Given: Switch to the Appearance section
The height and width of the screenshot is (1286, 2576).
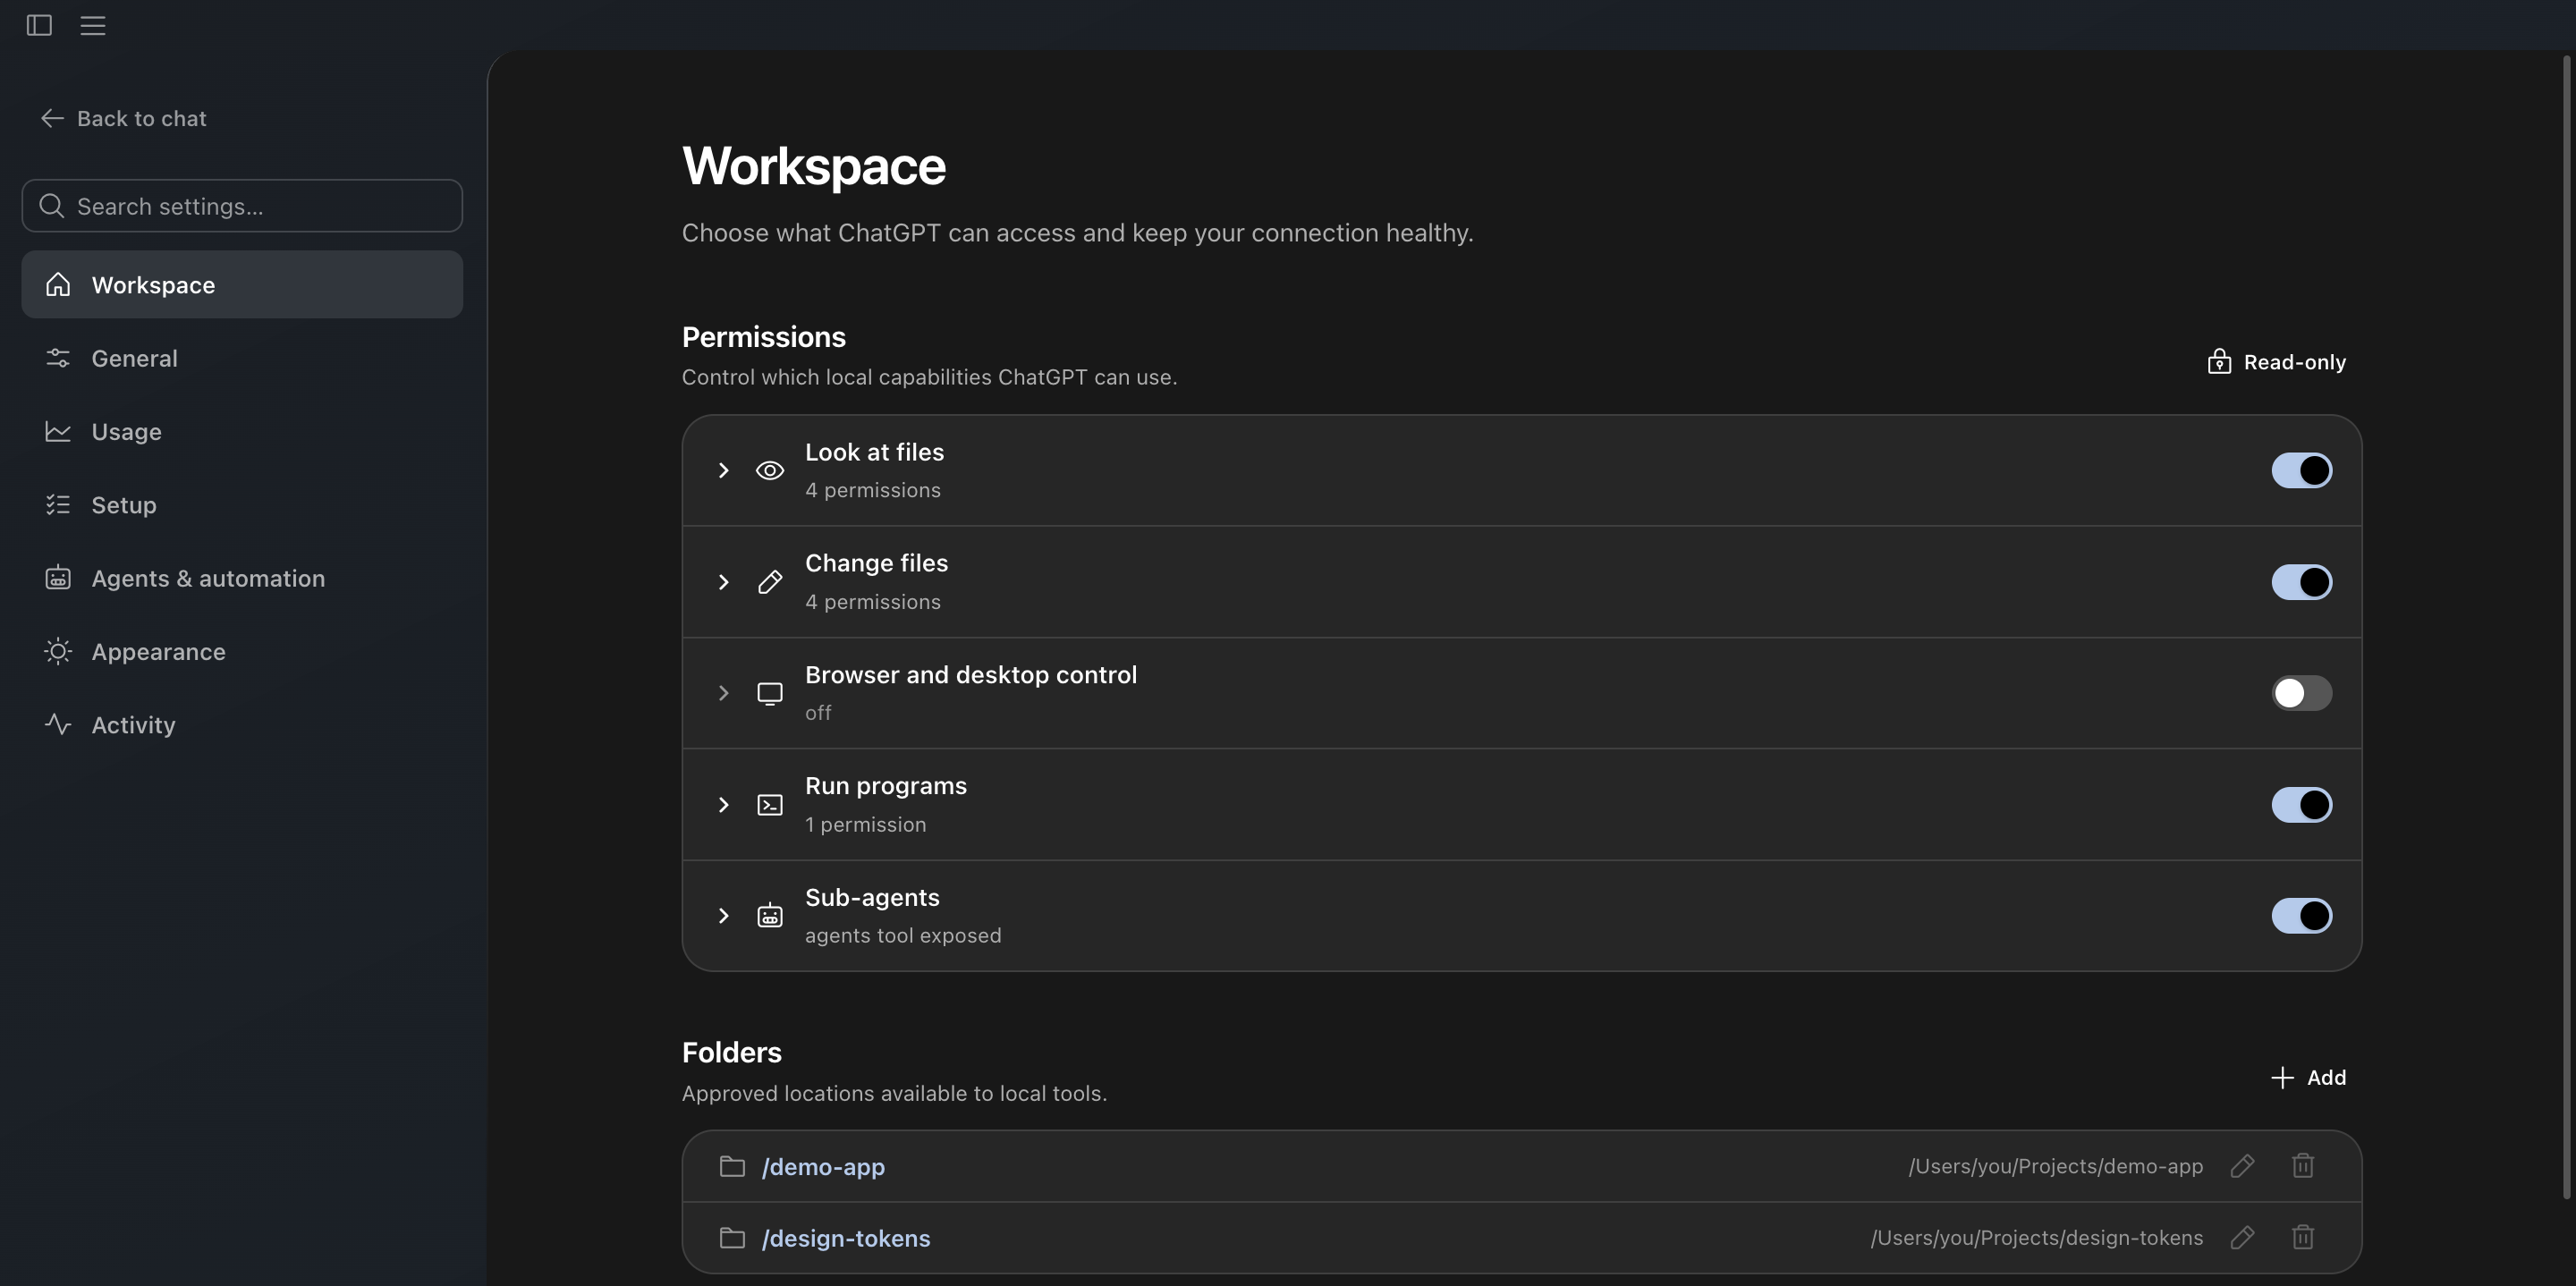Looking at the screenshot, I should 242,652.
